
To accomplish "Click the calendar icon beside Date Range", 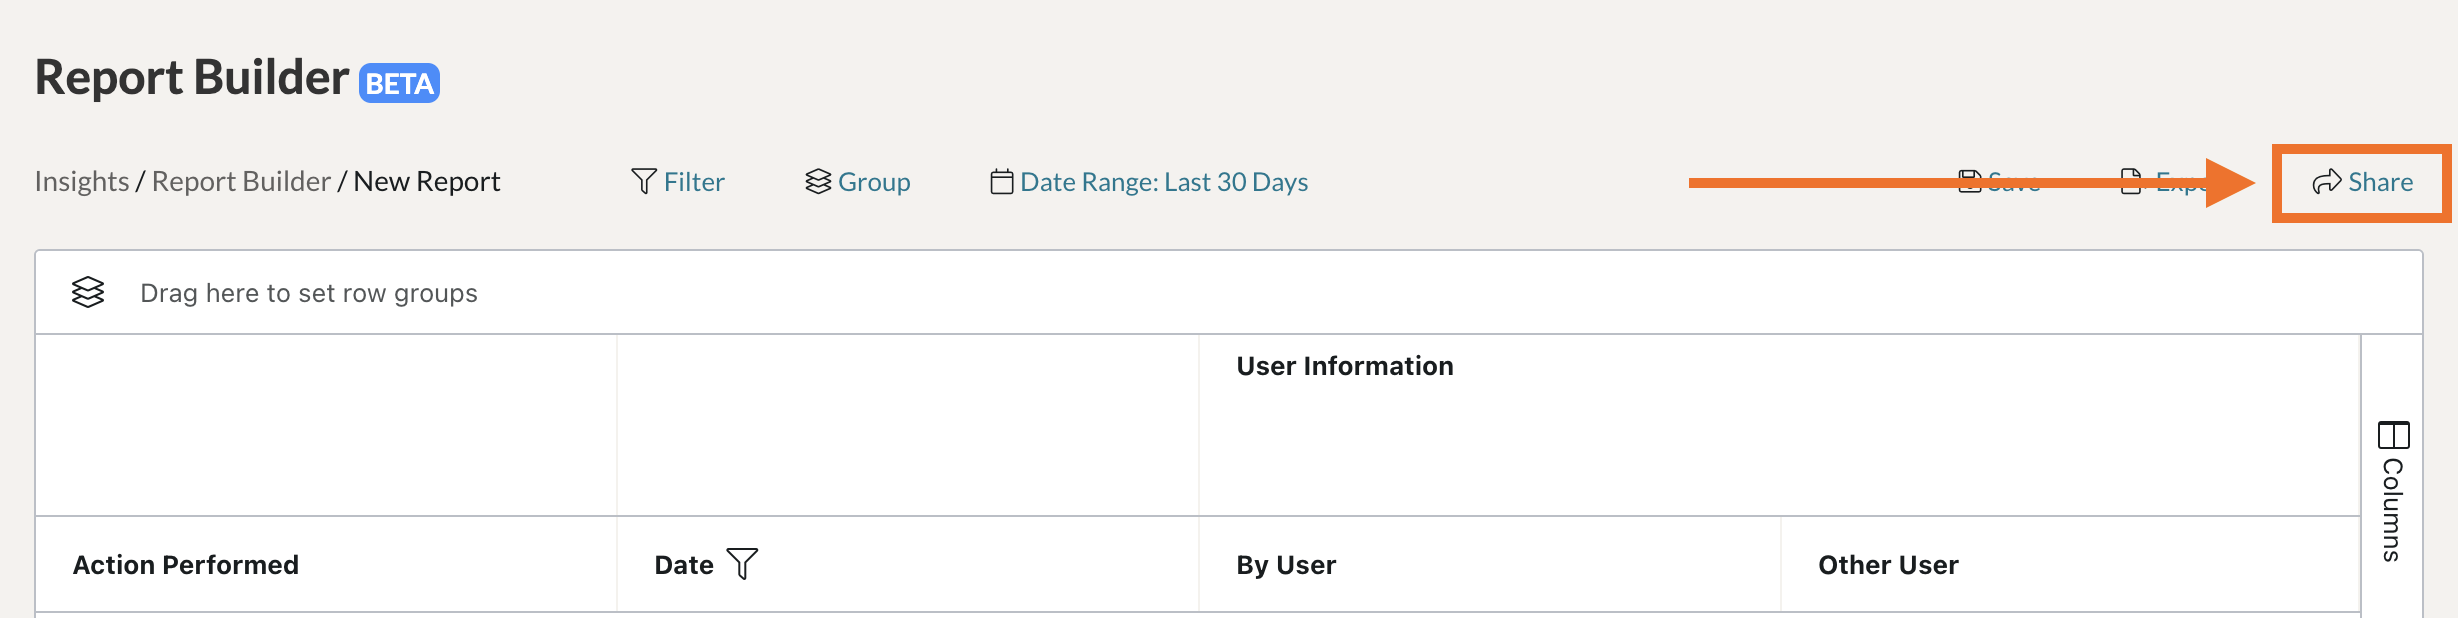I will [1001, 181].
